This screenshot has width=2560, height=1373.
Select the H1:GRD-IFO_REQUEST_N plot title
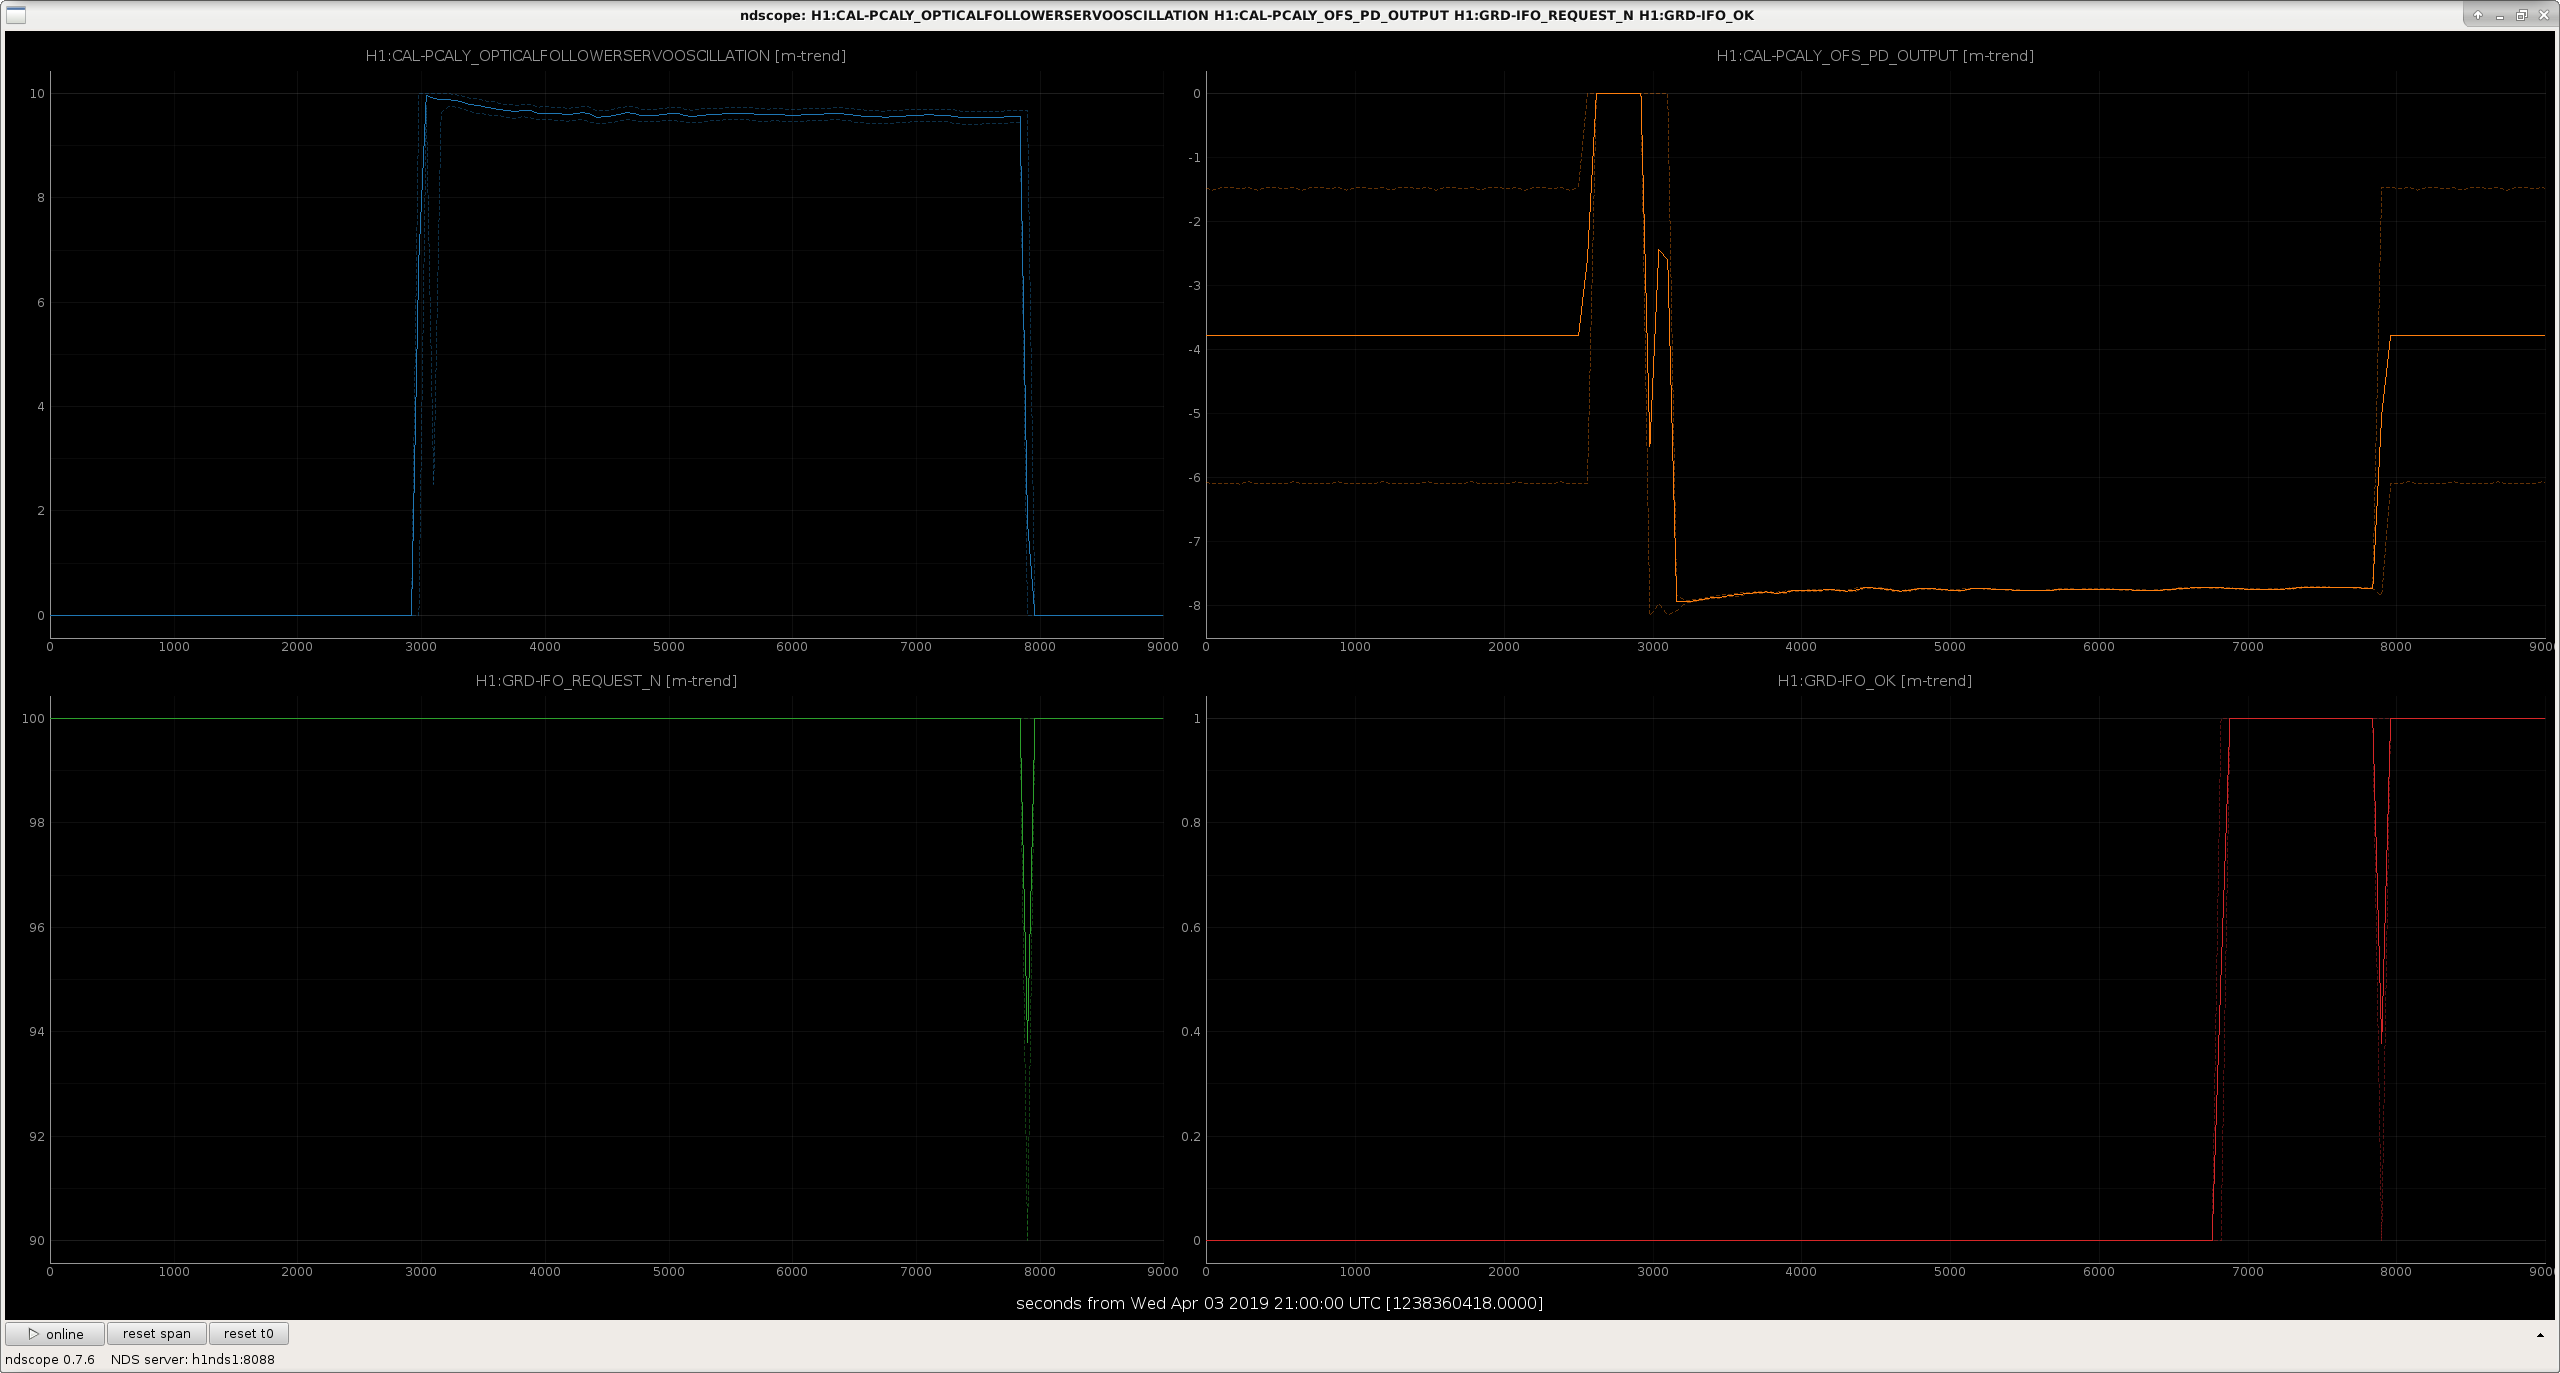pyautogui.click(x=606, y=681)
